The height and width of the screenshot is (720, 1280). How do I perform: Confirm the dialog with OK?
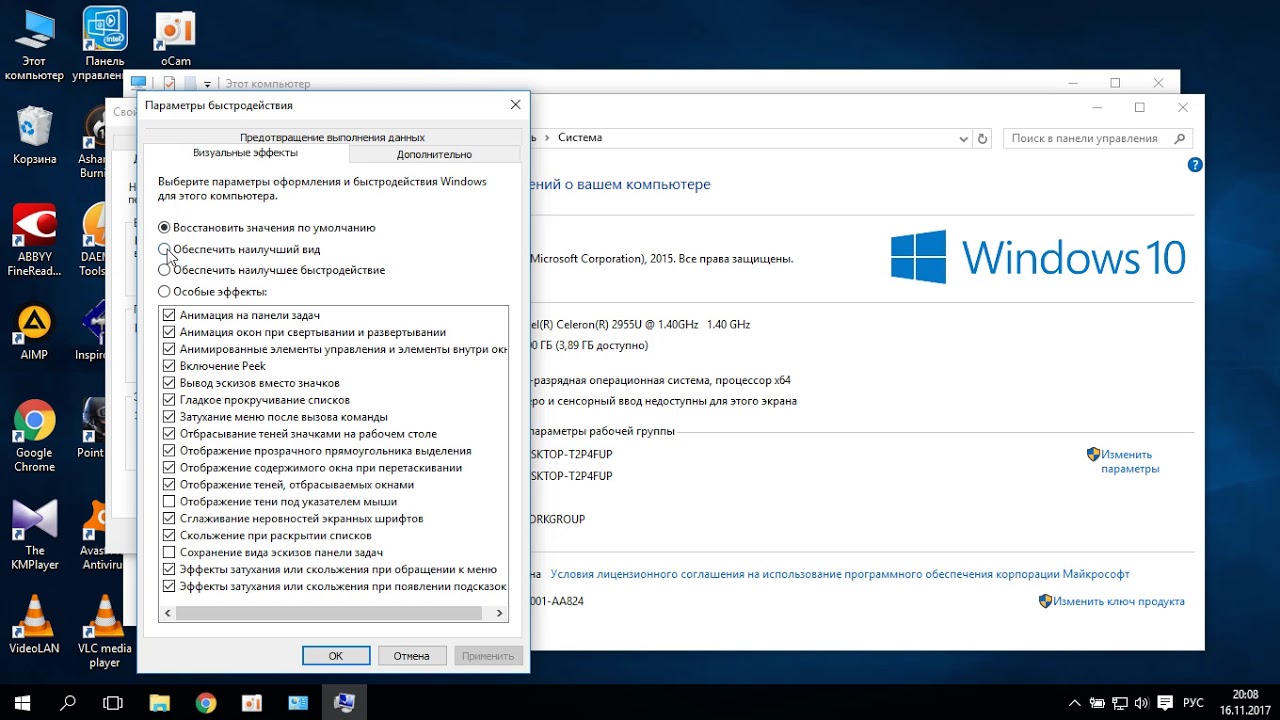tap(336, 656)
